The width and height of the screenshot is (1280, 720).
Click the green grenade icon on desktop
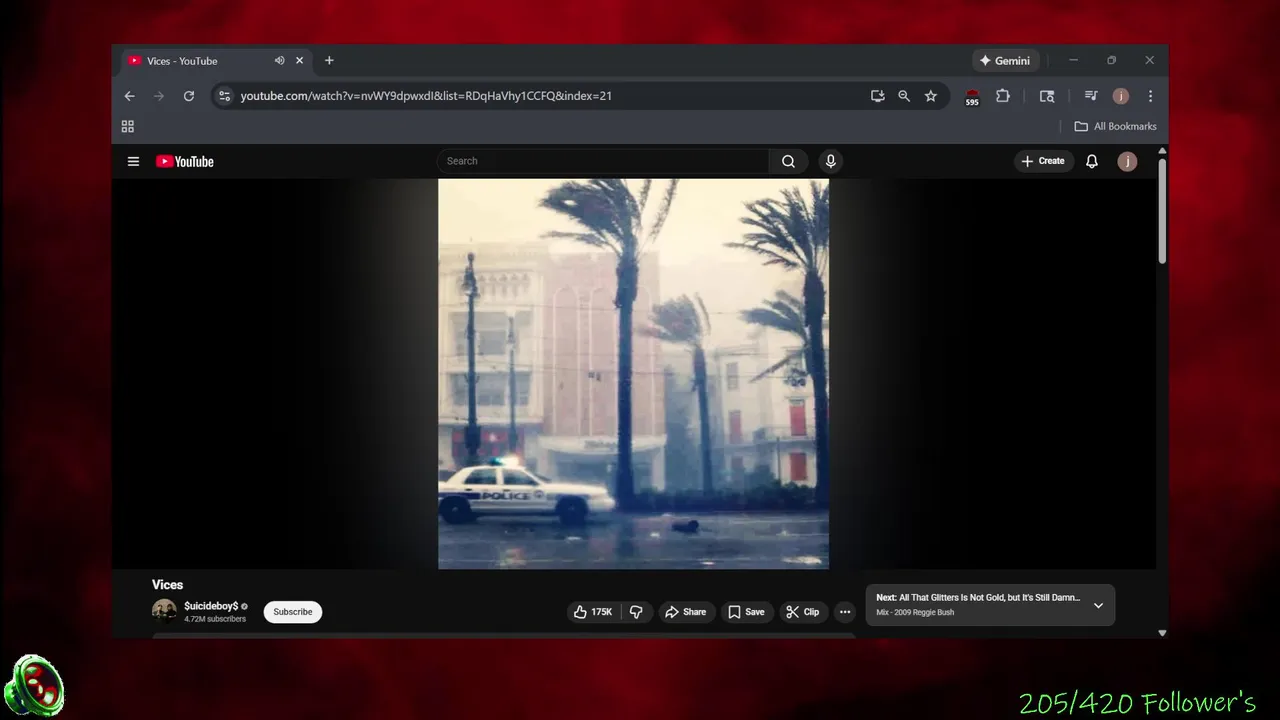[35, 687]
